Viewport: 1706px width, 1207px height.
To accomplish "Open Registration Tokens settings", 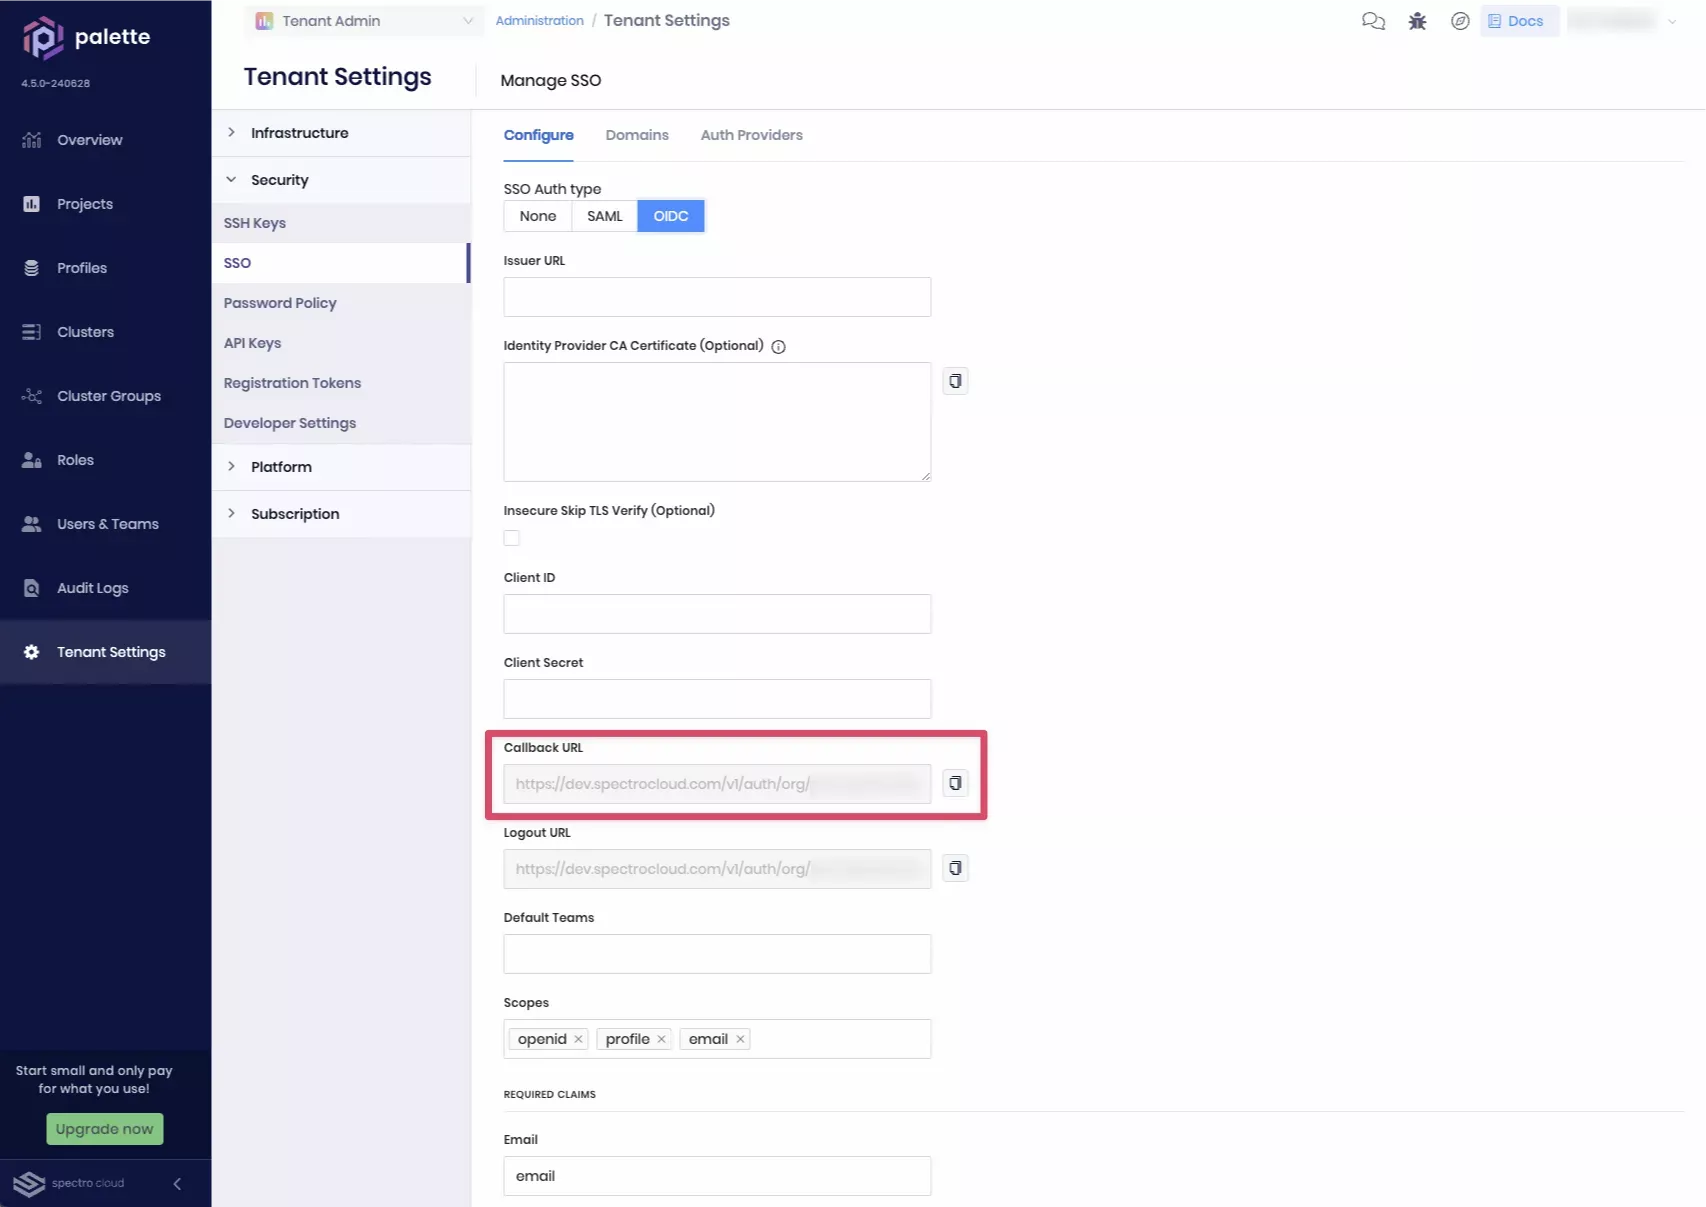I will tap(342, 383).
